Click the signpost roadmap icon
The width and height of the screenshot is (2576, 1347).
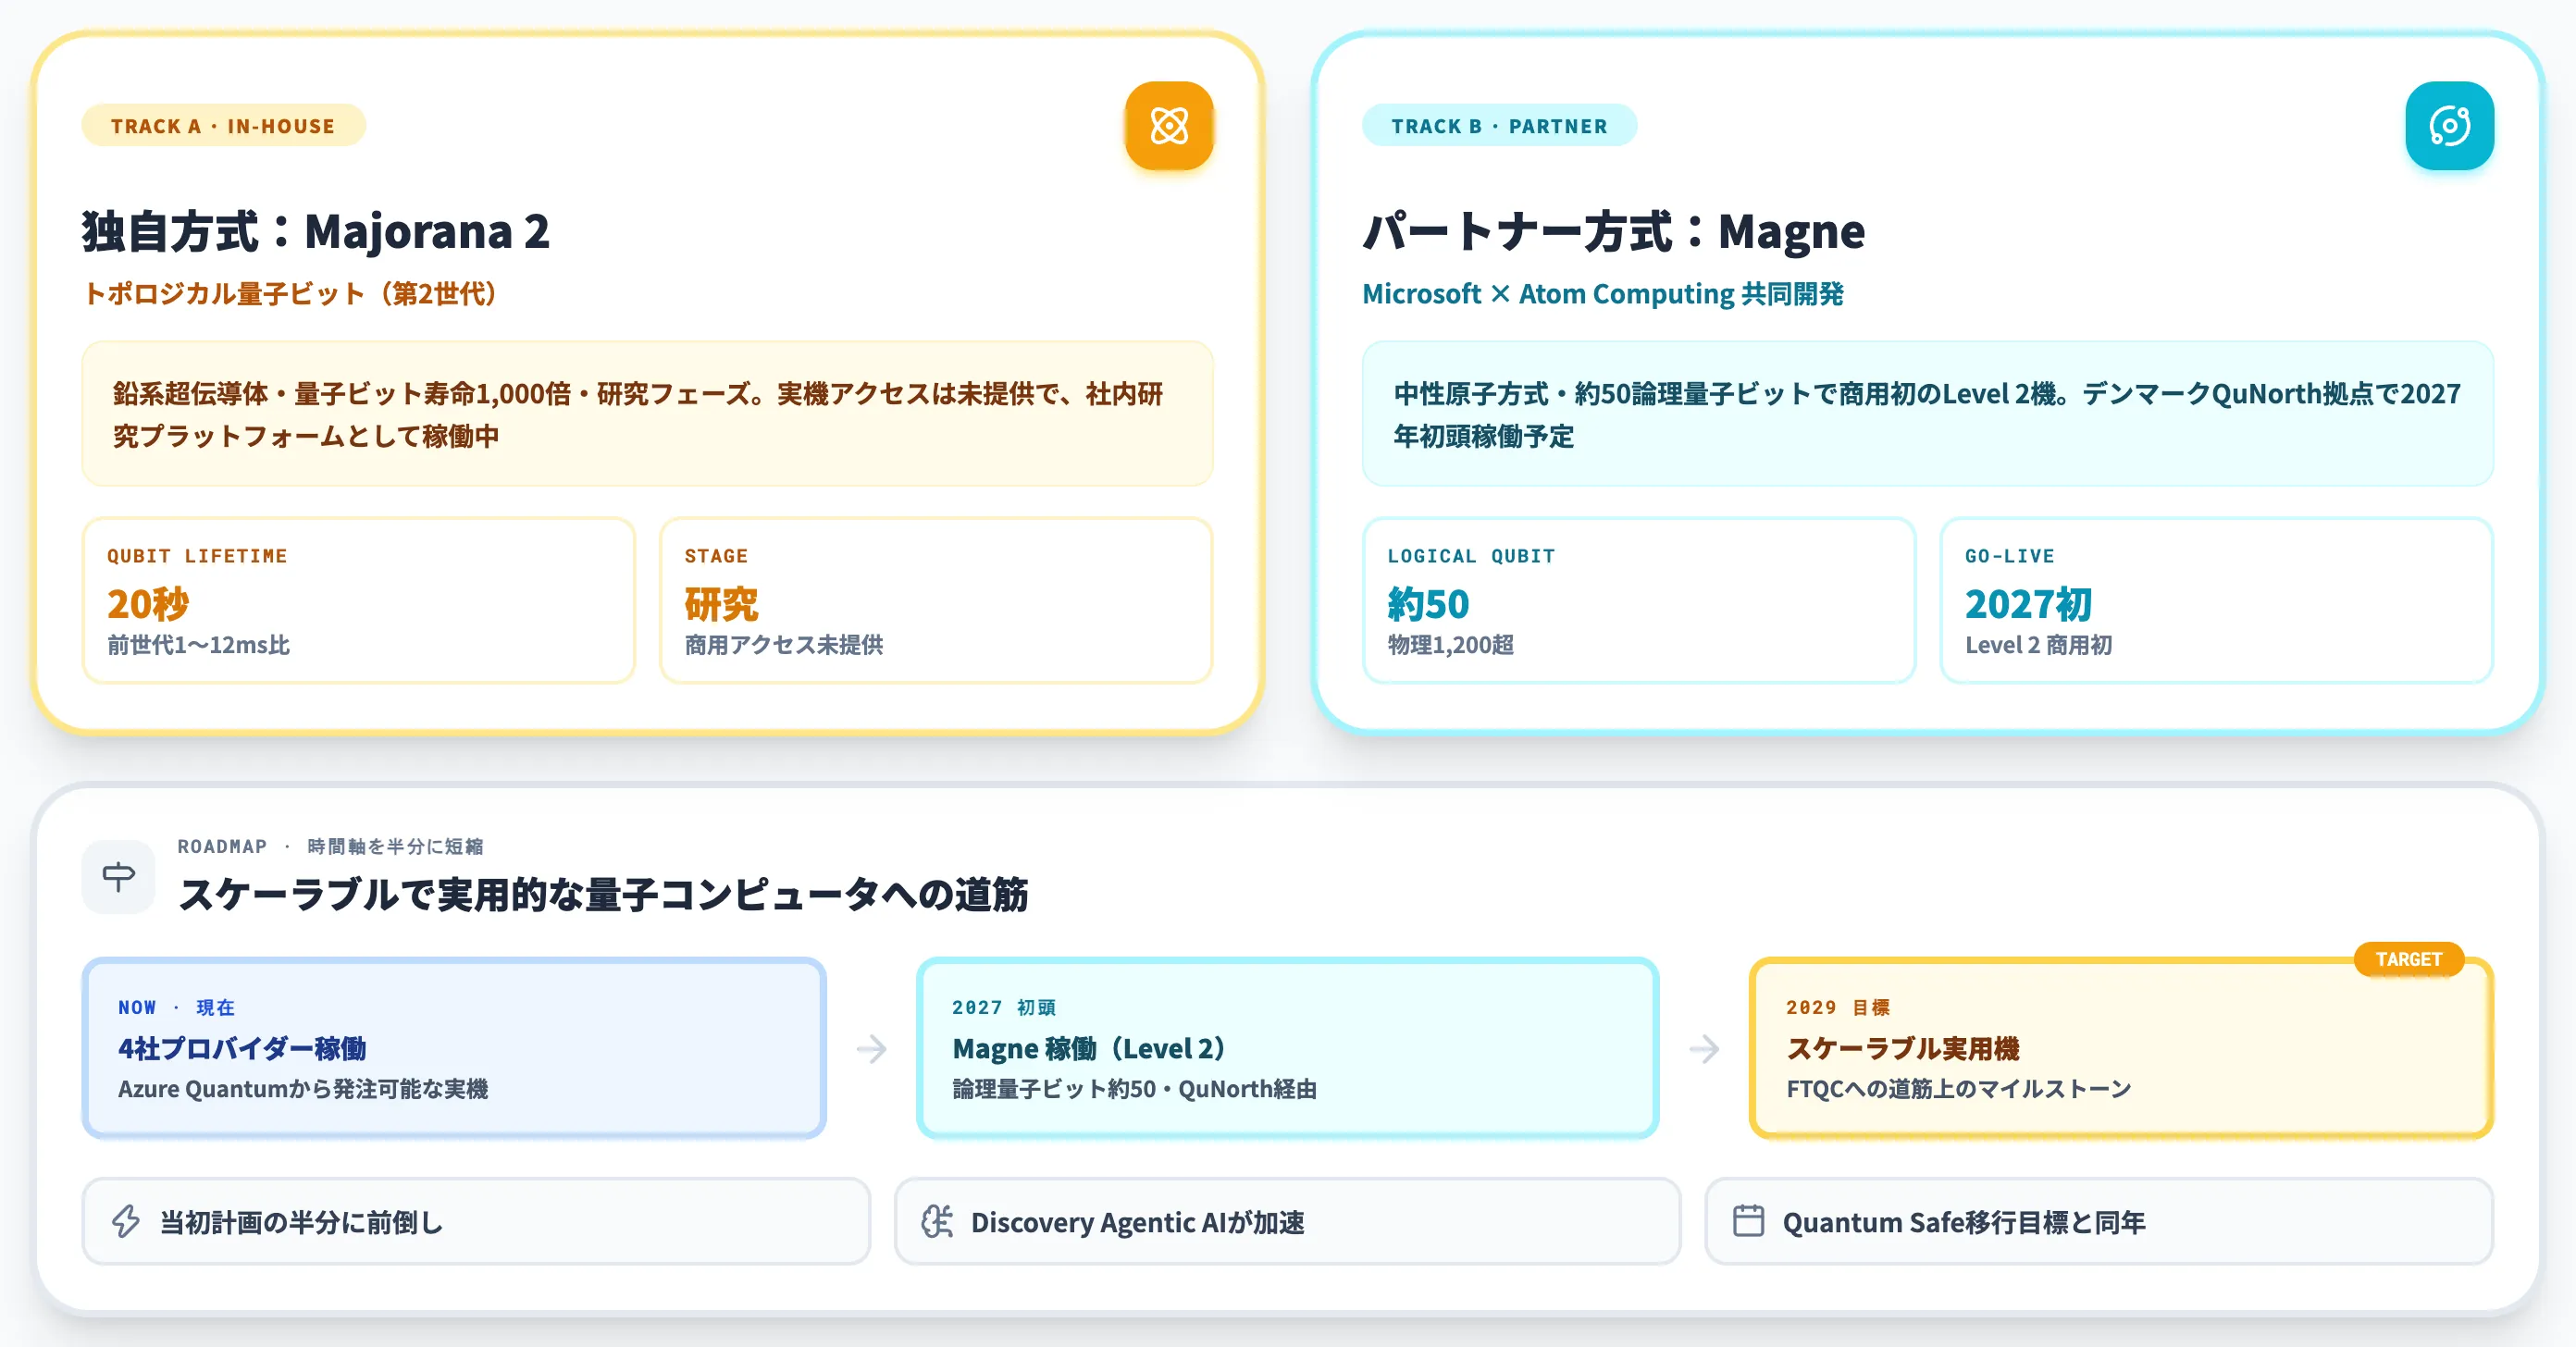119,877
